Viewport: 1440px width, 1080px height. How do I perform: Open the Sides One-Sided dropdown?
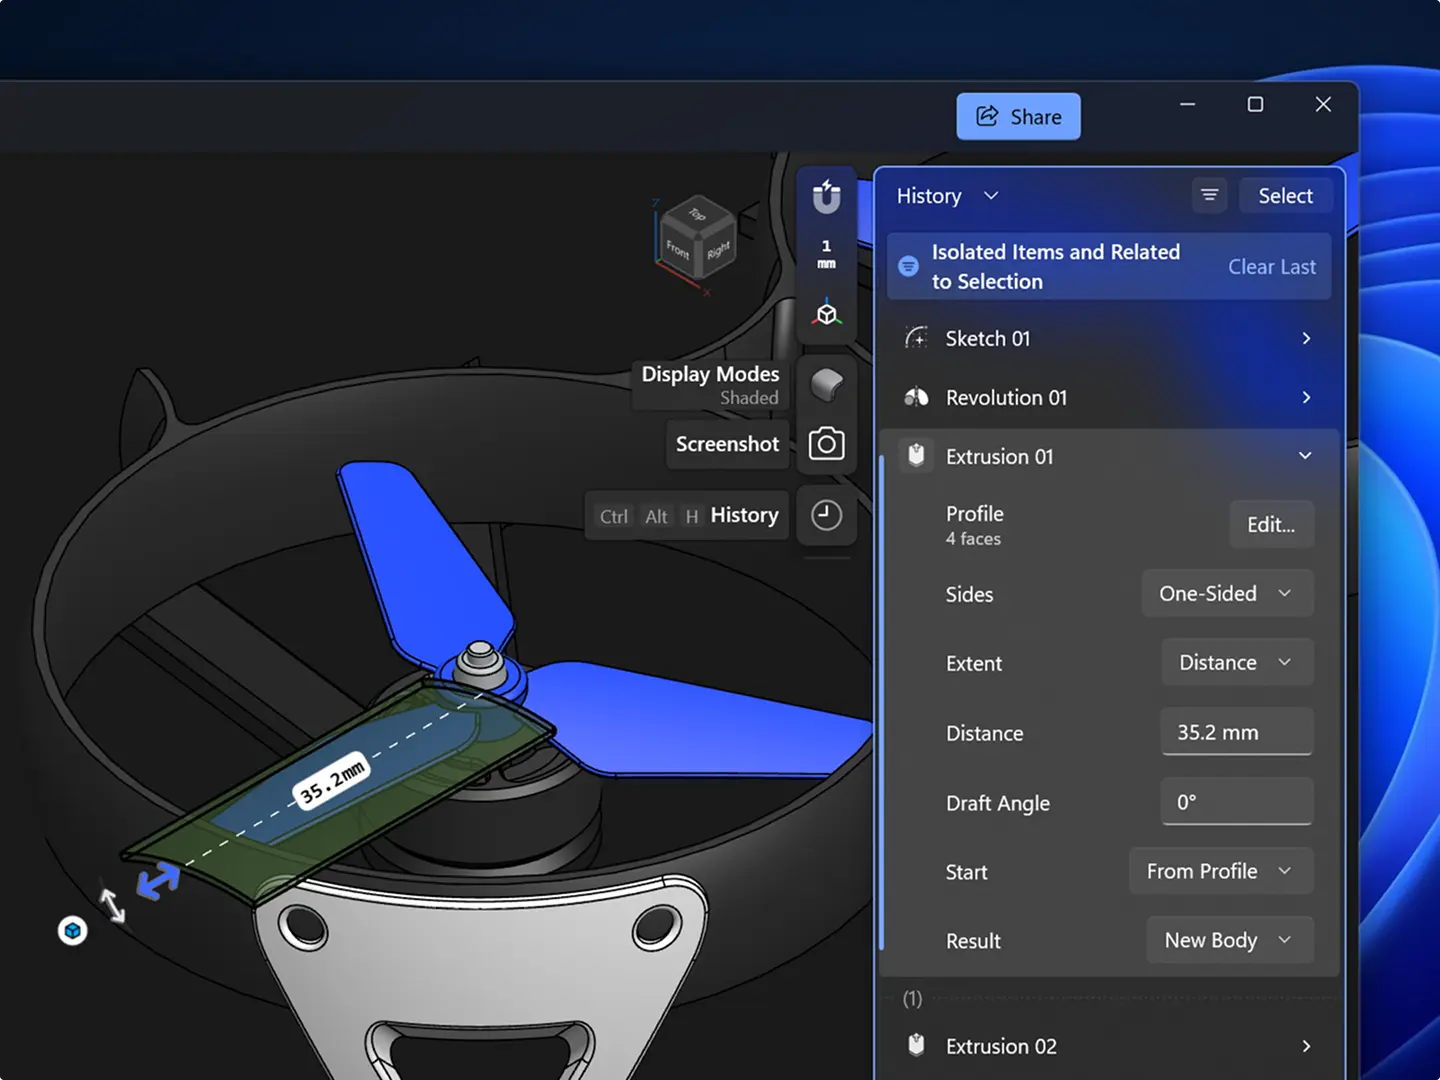click(x=1227, y=593)
